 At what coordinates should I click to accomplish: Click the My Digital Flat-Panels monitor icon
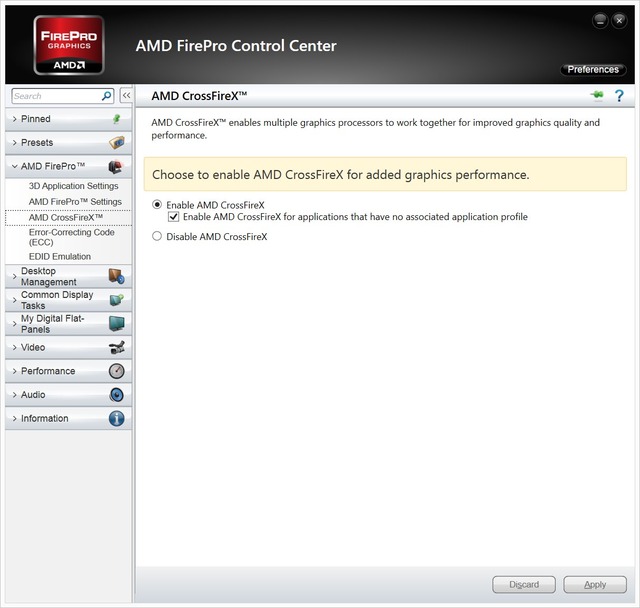point(117,324)
